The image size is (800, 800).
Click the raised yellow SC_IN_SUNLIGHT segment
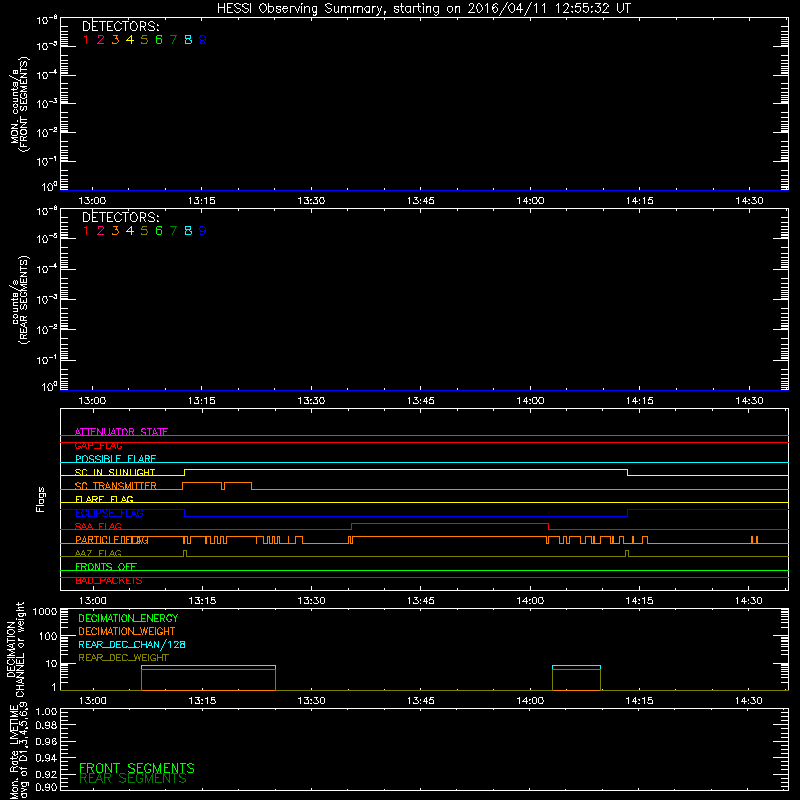click(x=406, y=469)
